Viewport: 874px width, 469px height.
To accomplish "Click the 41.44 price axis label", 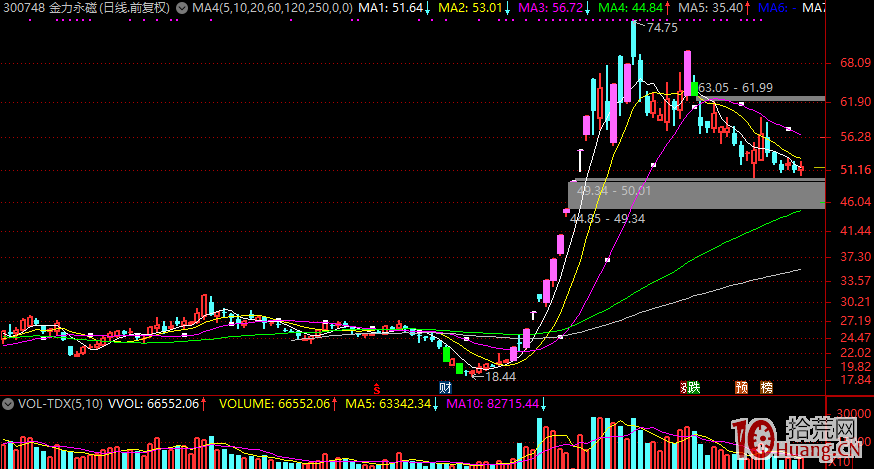I will tap(856, 231).
